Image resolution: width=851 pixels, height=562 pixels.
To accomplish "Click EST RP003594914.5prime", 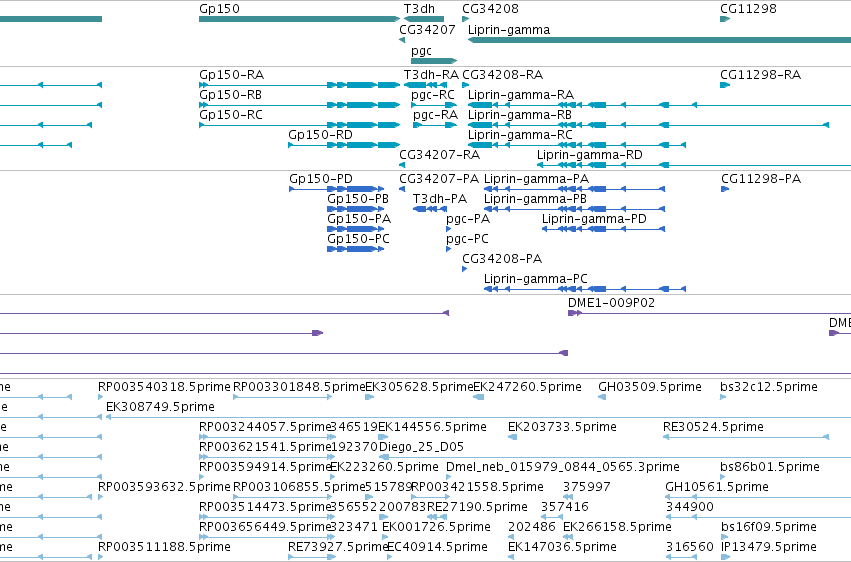I will pos(265,467).
